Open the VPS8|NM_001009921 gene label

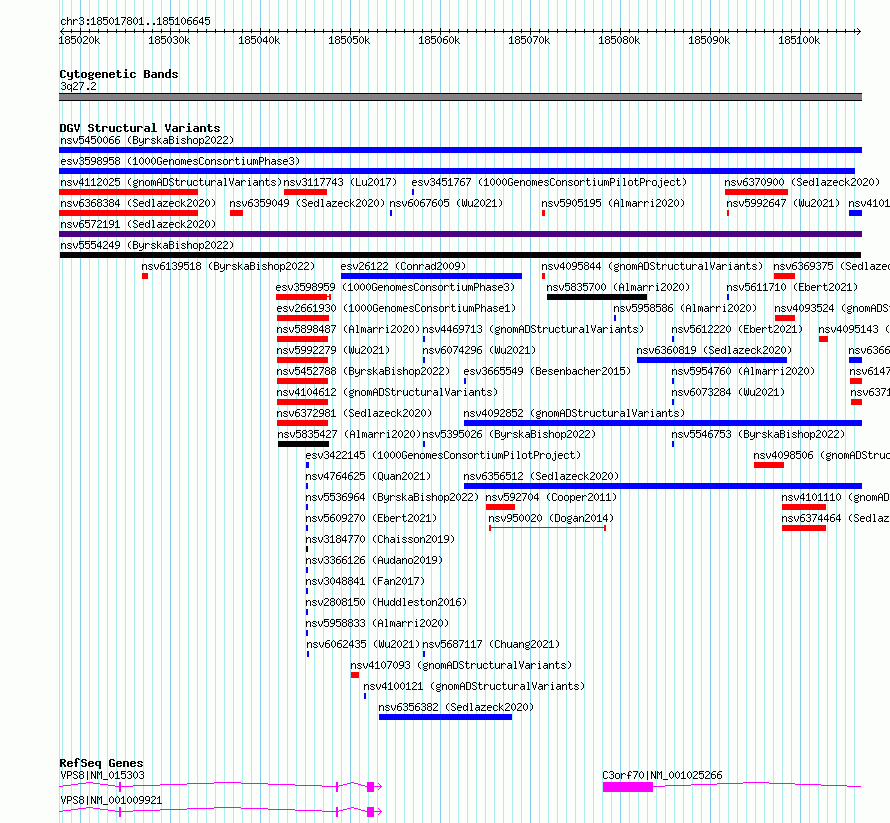point(111,800)
